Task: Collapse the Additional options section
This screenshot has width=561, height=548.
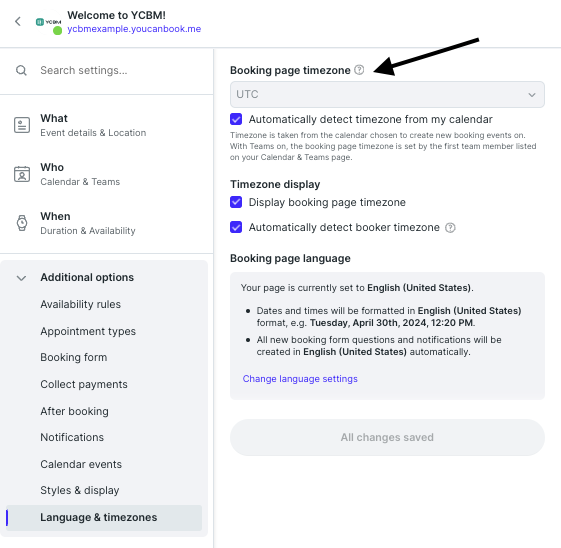Action: pyautogui.click(x=21, y=278)
